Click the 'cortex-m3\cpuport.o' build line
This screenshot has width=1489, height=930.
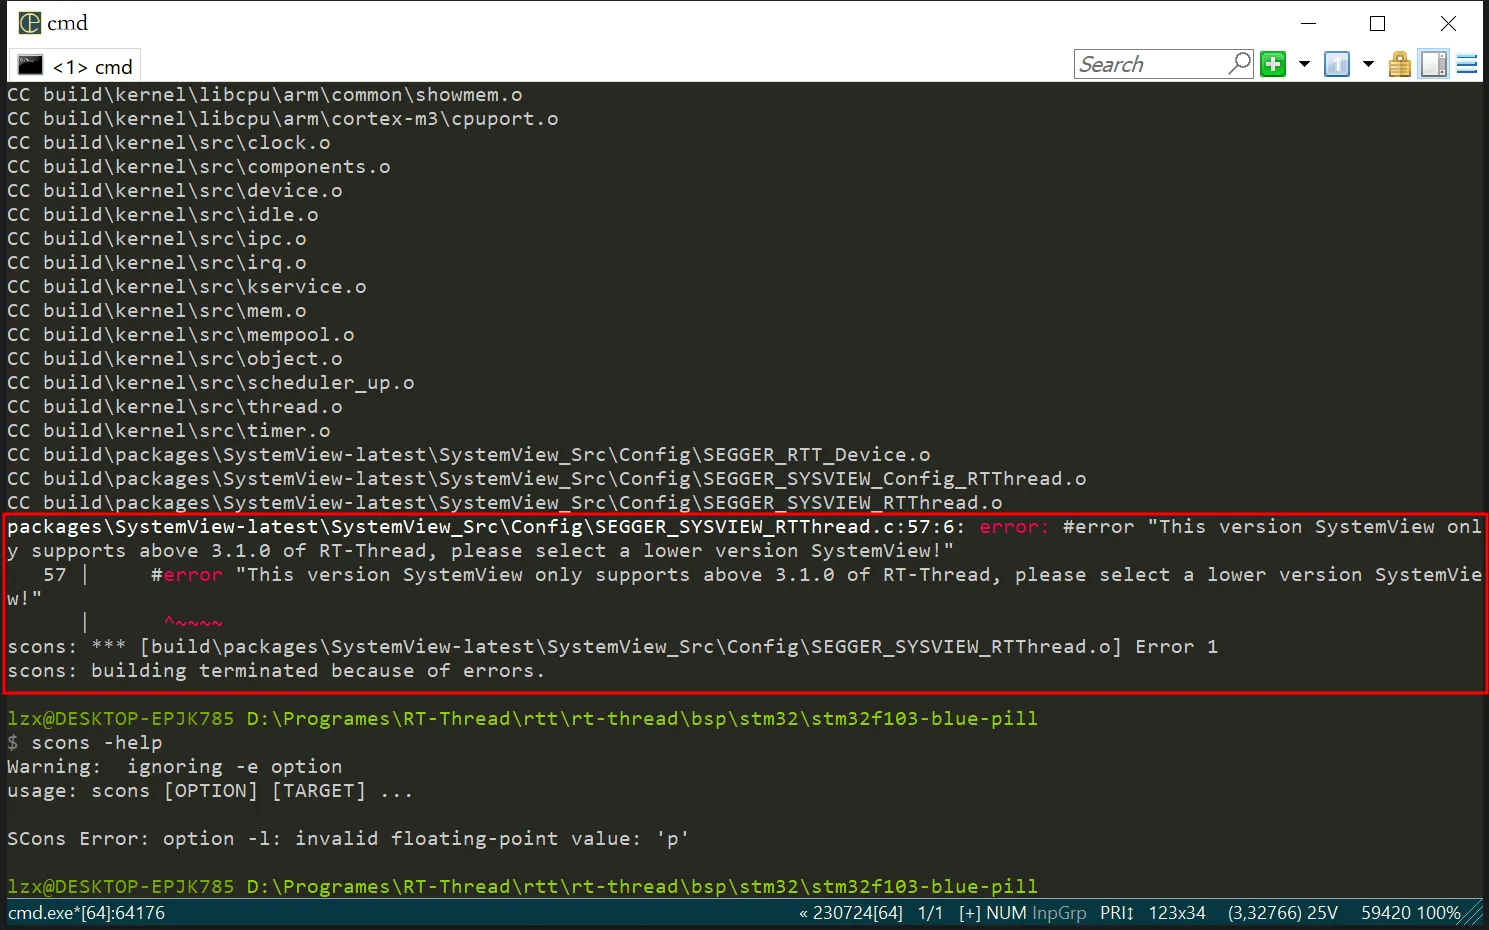coord(283,119)
